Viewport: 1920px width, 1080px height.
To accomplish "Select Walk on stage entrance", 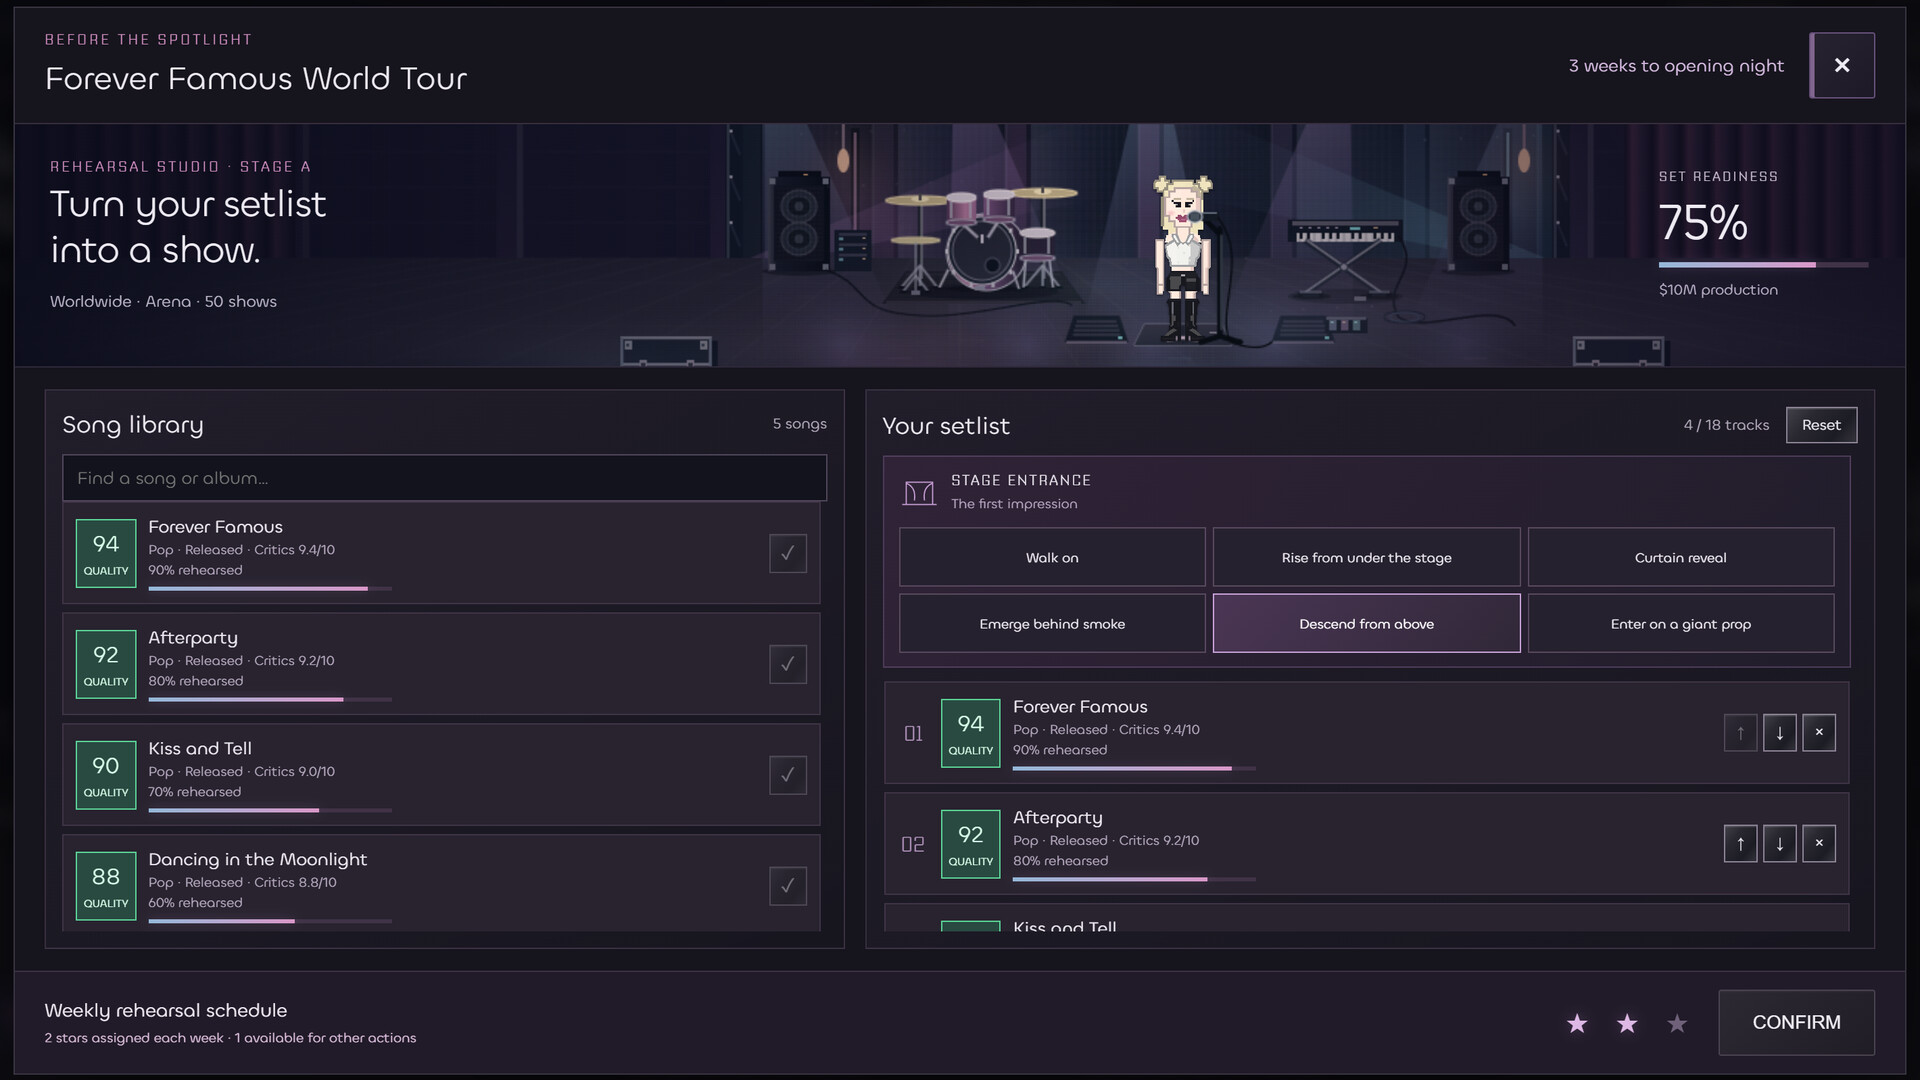I will pos(1052,557).
